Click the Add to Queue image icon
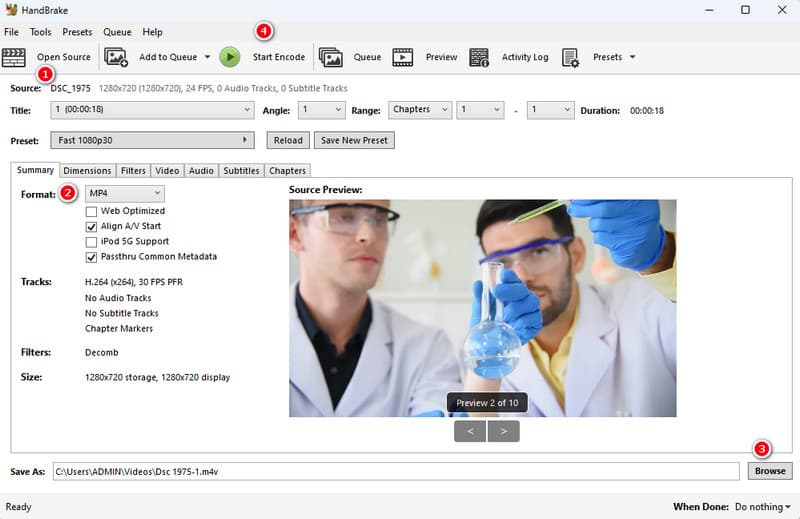 pyautogui.click(x=116, y=57)
